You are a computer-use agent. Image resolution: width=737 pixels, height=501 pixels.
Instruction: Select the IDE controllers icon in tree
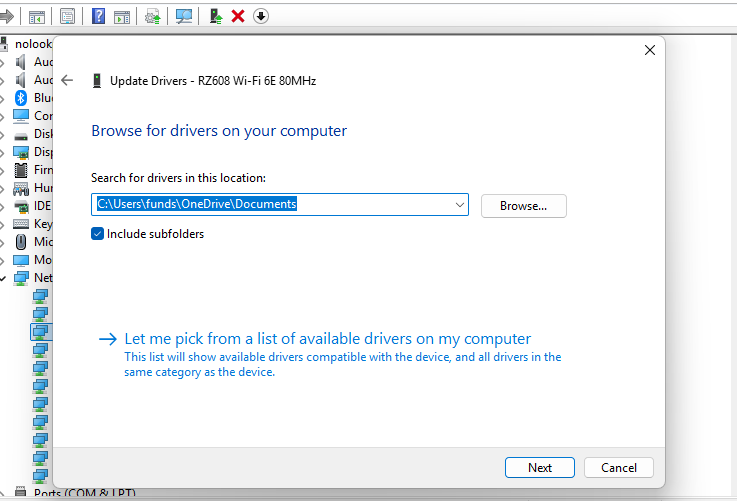pyautogui.click(x=21, y=206)
